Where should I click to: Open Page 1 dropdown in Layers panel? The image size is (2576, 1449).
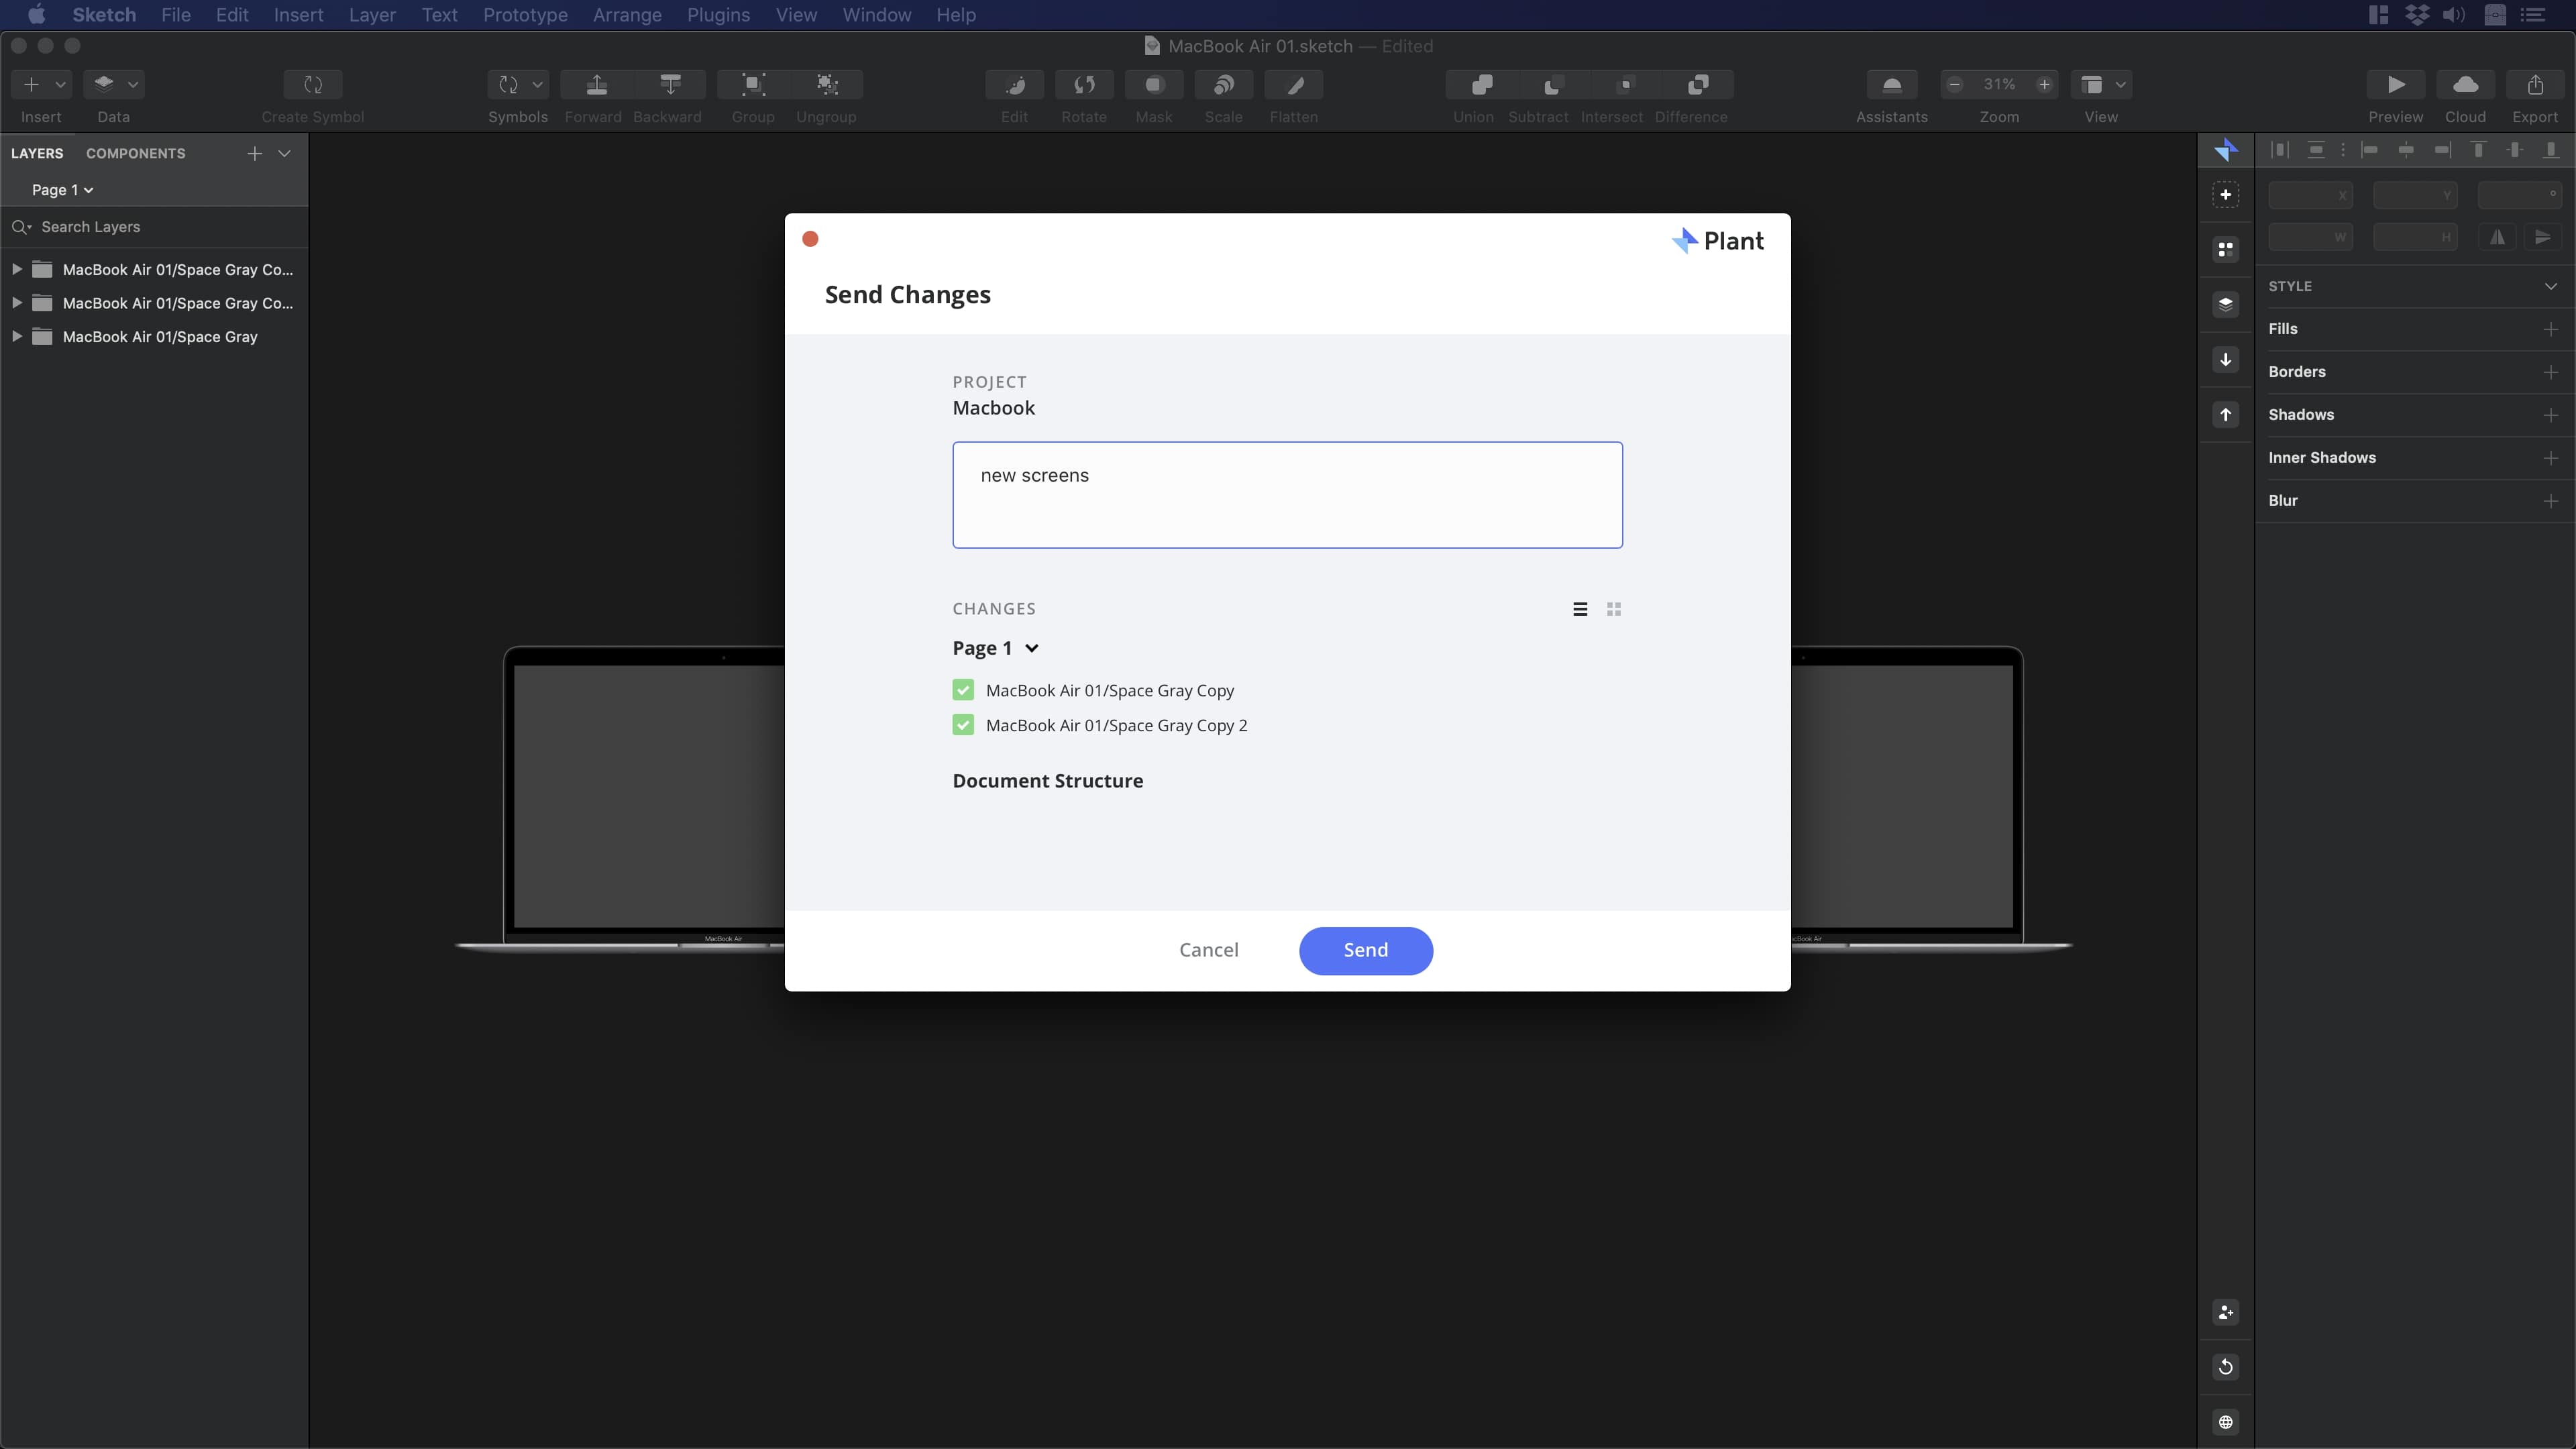click(x=62, y=190)
